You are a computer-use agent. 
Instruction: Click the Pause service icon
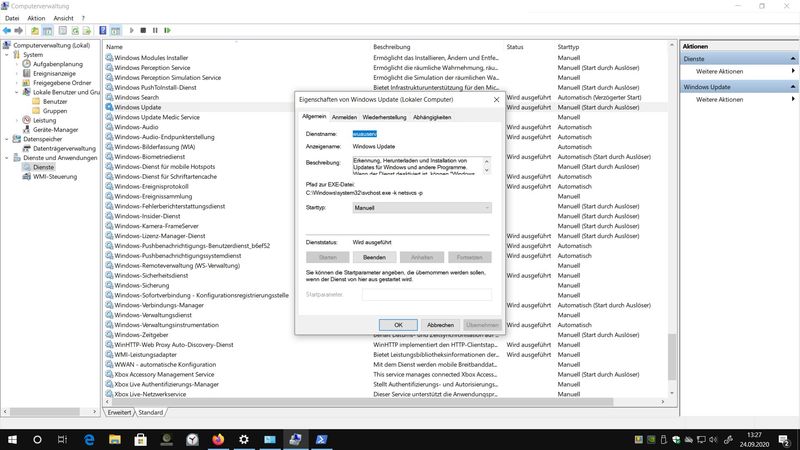point(155,31)
